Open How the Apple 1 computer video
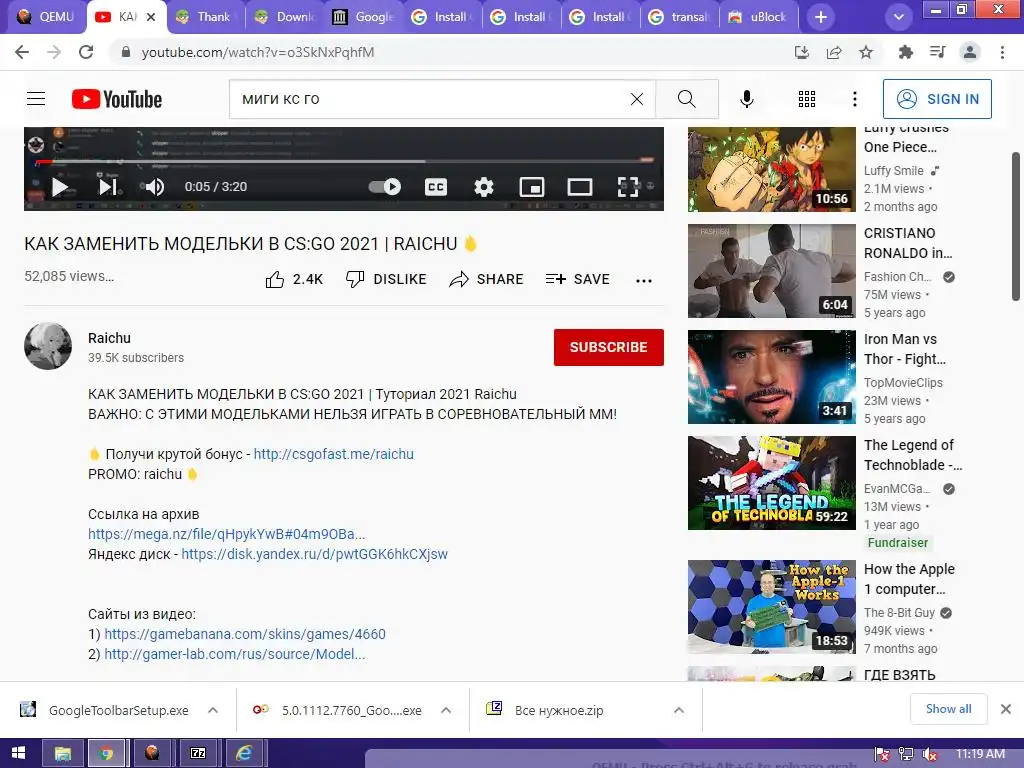 point(771,607)
